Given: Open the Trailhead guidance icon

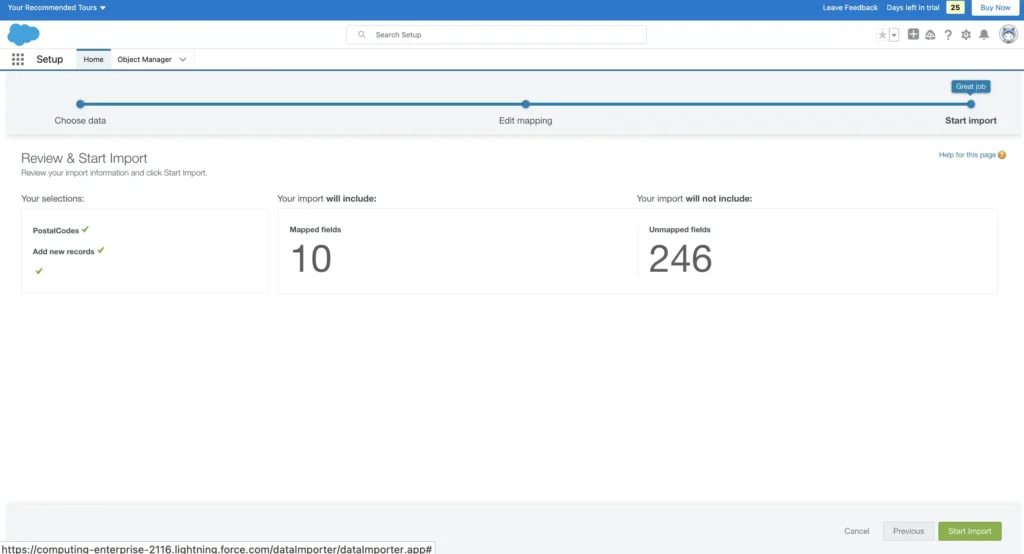Looking at the screenshot, I should tap(930, 35).
